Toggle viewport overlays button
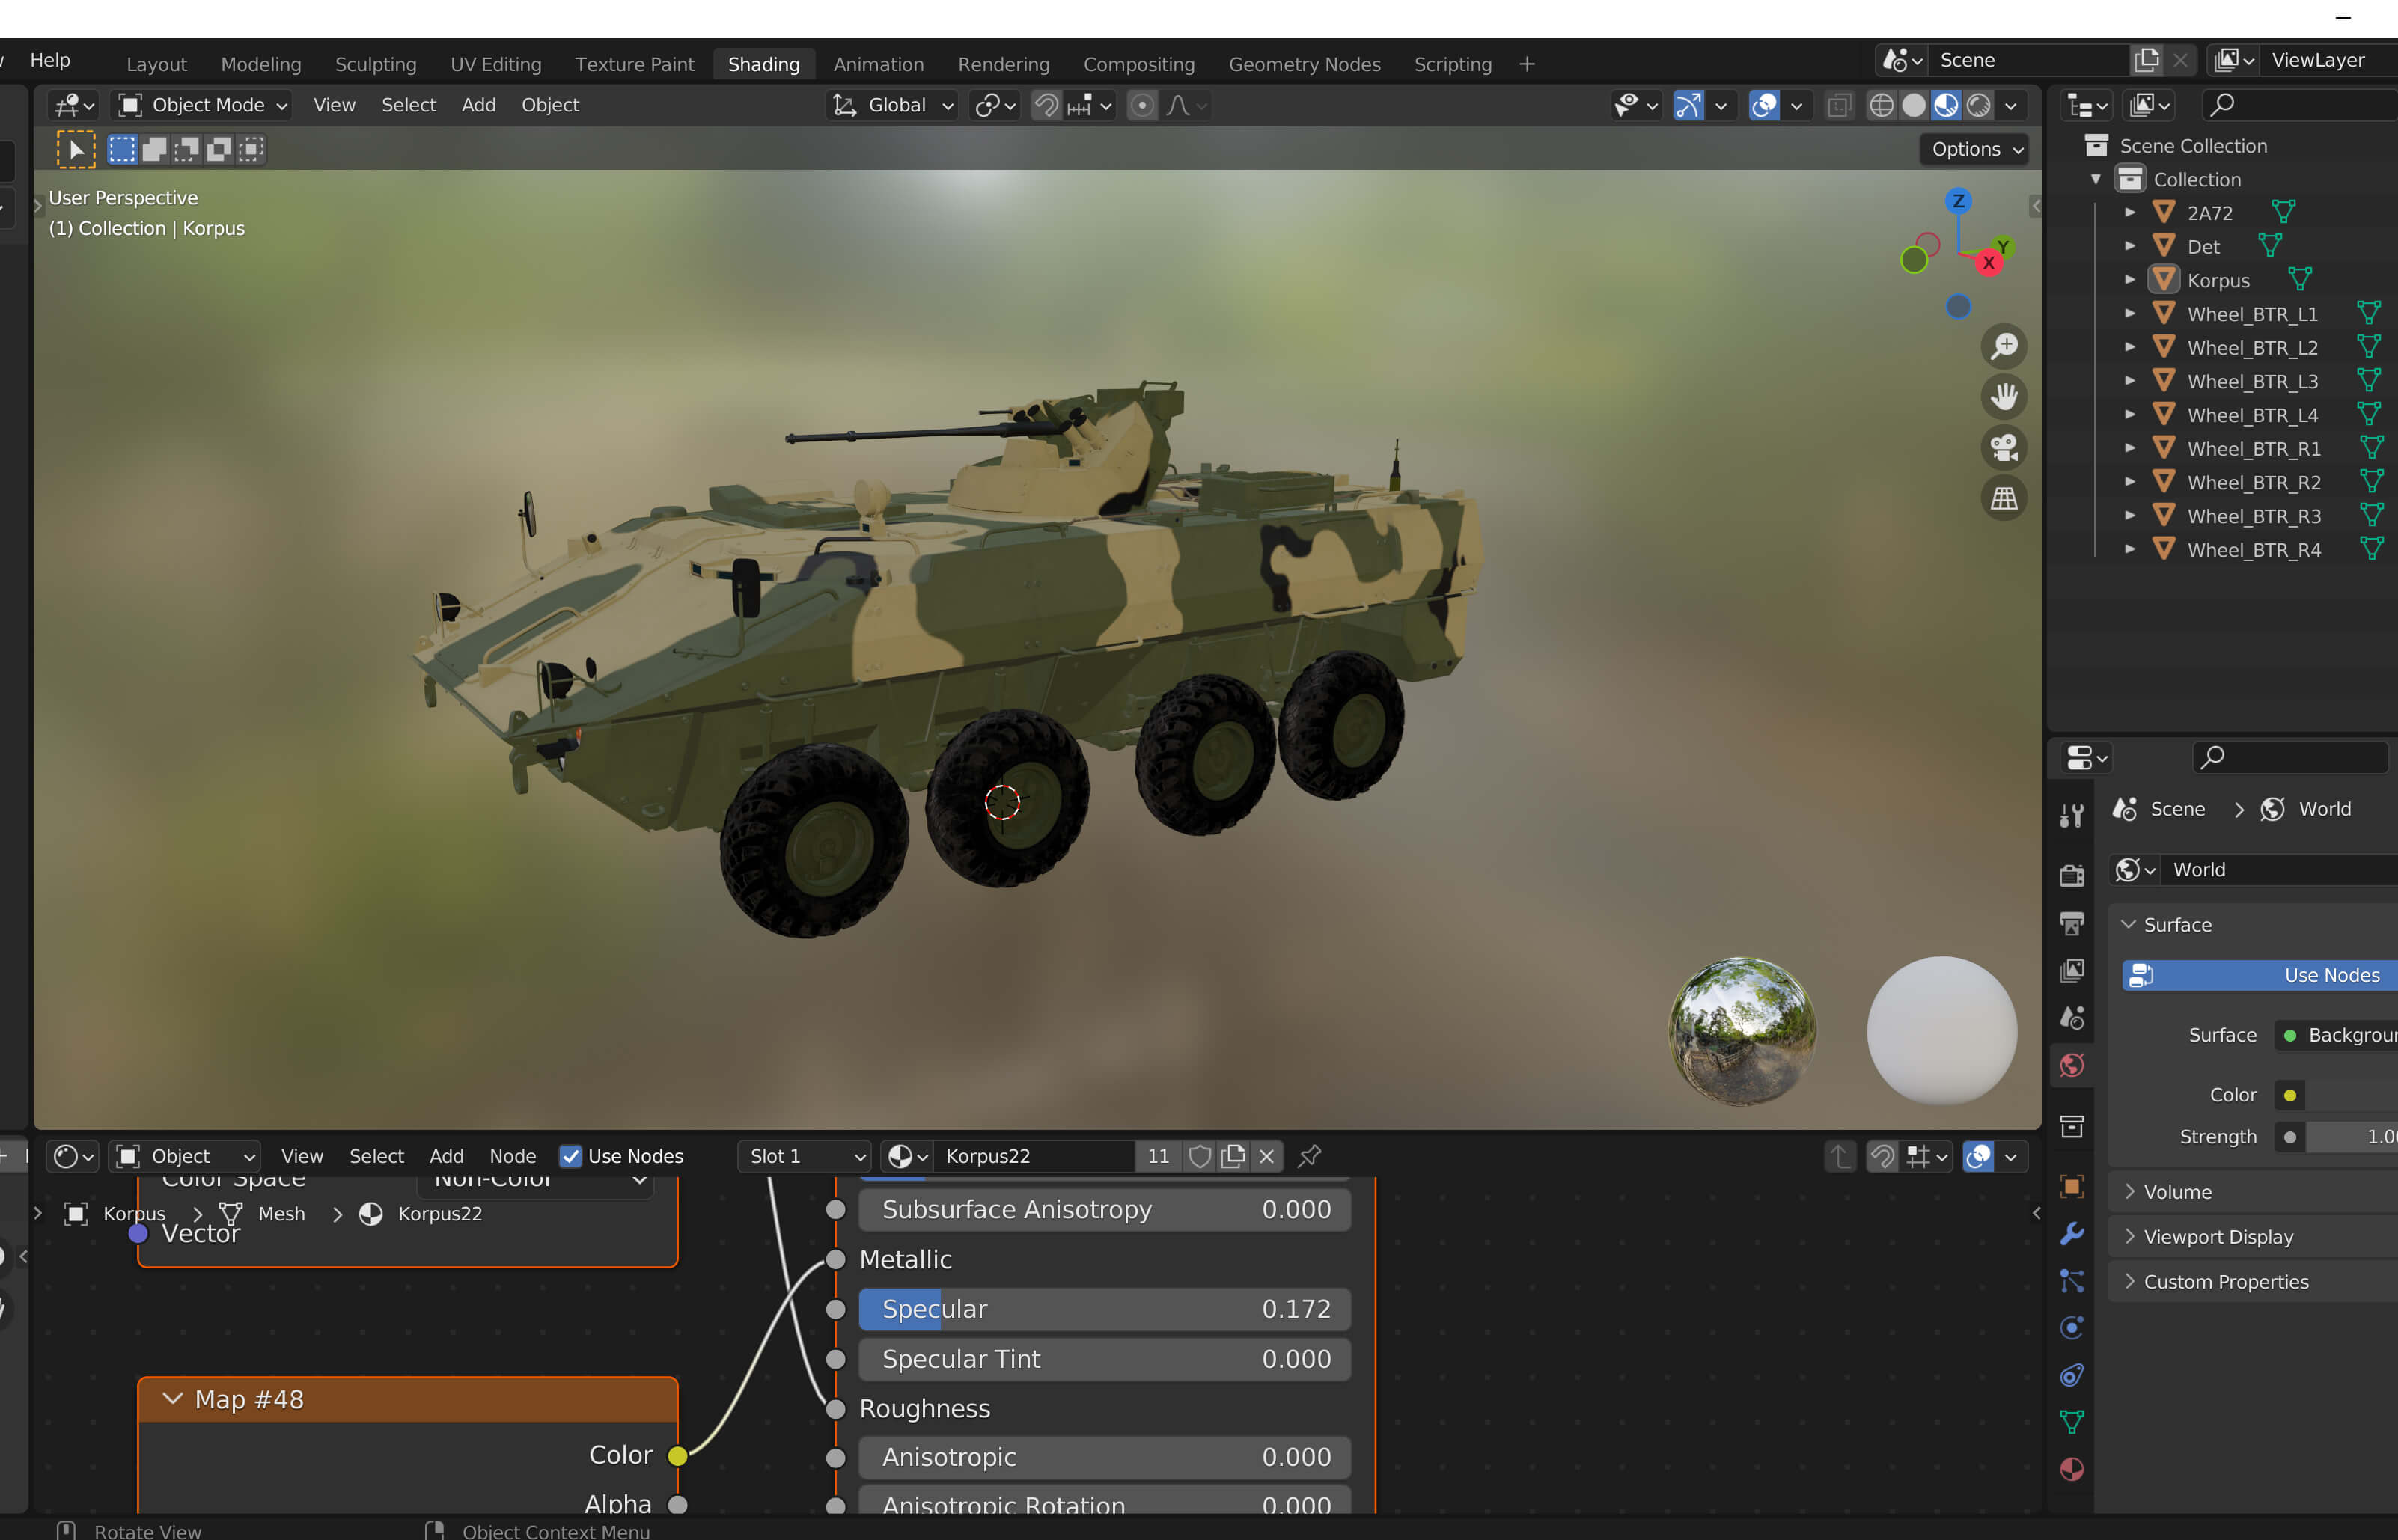 tap(1764, 105)
